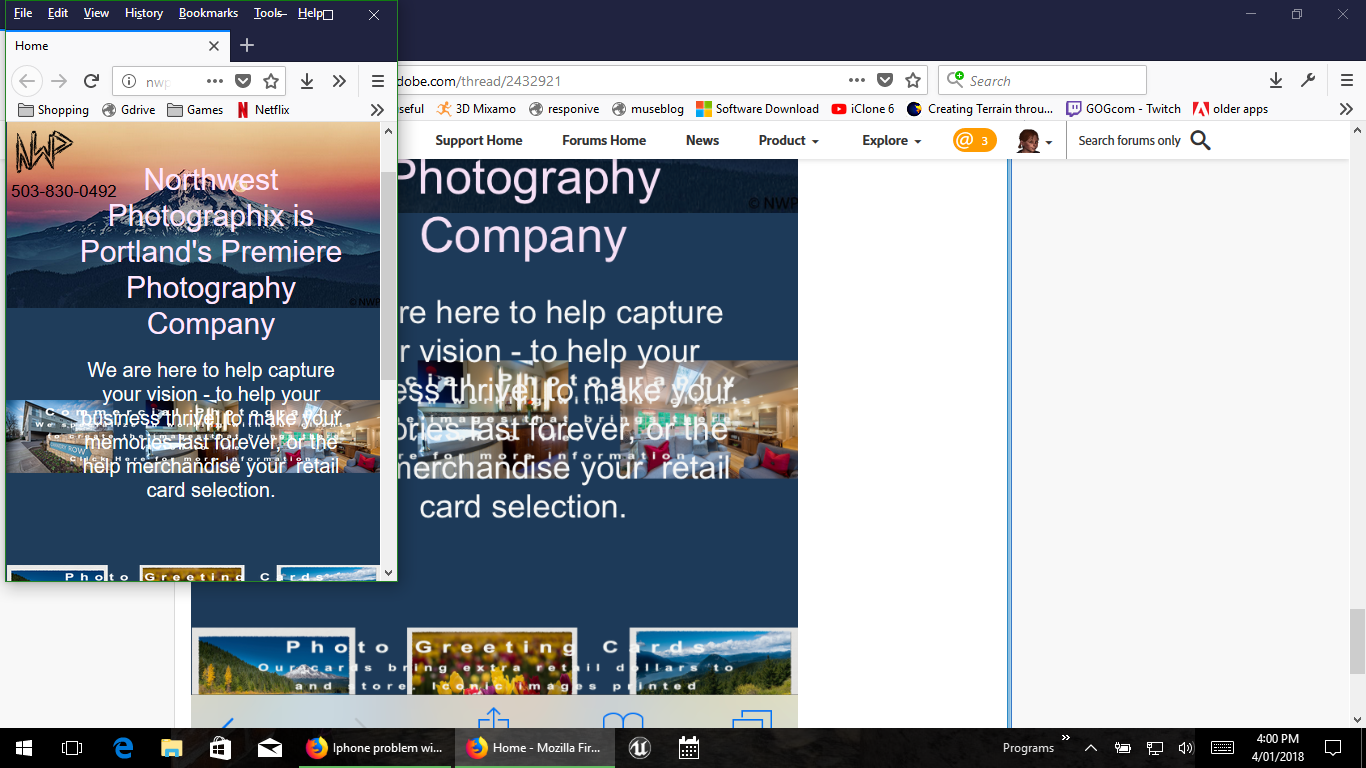This screenshot has width=1366, height=768.
Task: Save to Pocket in Home window
Action: coord(243,81)
